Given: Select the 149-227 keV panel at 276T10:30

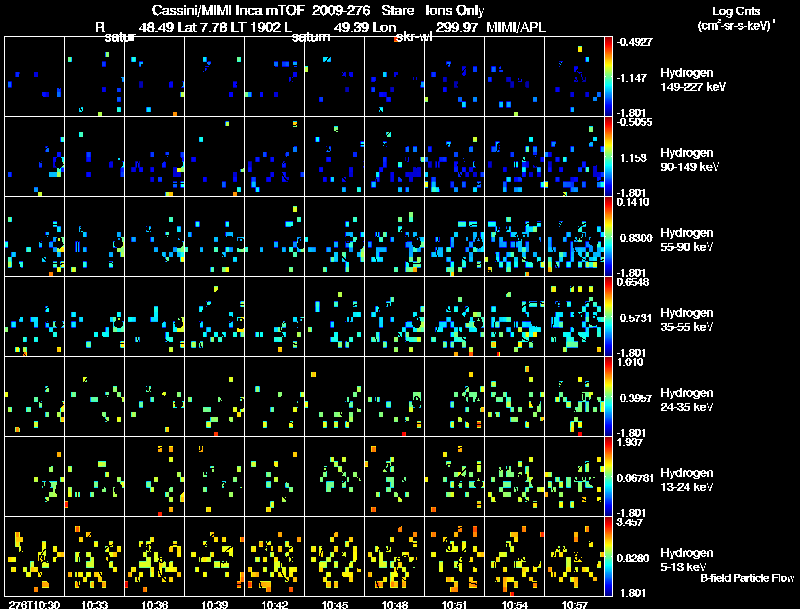Looking at the screenshot, I should 35,77.
